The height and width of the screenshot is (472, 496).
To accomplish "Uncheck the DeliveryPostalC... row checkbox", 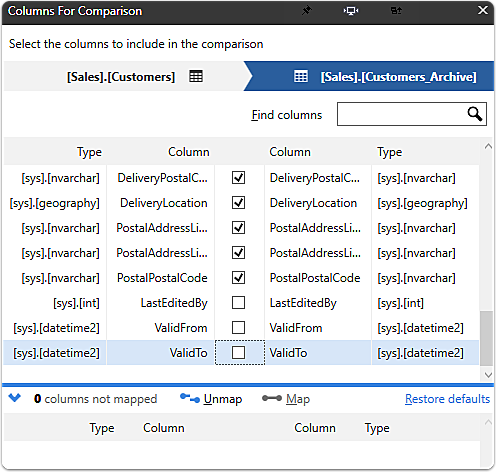I will [238, 178].
